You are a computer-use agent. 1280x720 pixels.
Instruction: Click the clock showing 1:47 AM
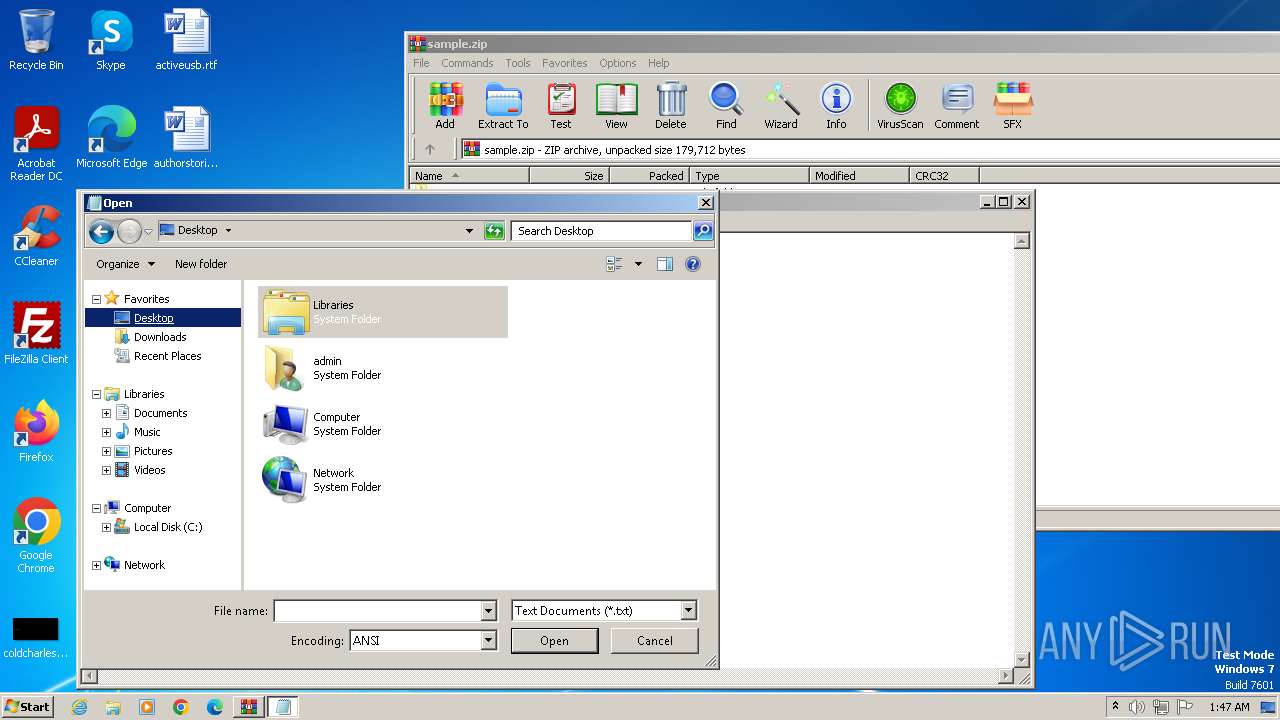coord(1229,707)
